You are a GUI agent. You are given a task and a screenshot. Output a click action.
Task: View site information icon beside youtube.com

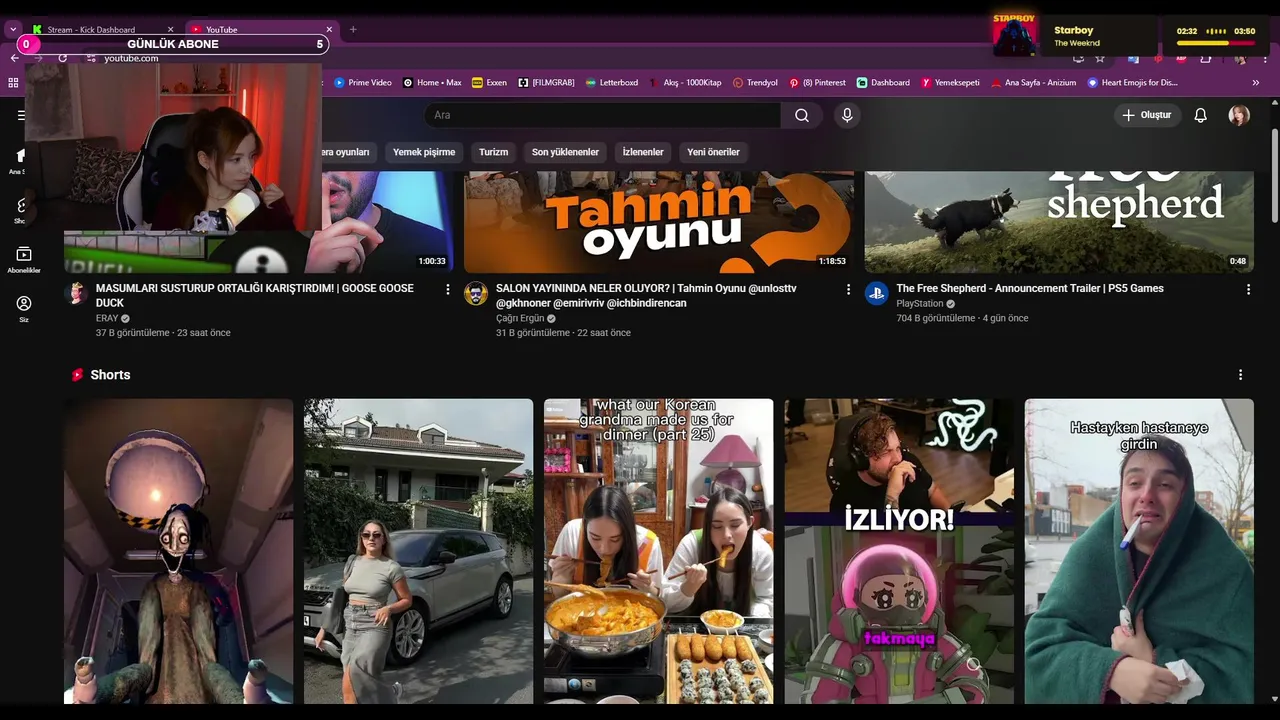92,58
